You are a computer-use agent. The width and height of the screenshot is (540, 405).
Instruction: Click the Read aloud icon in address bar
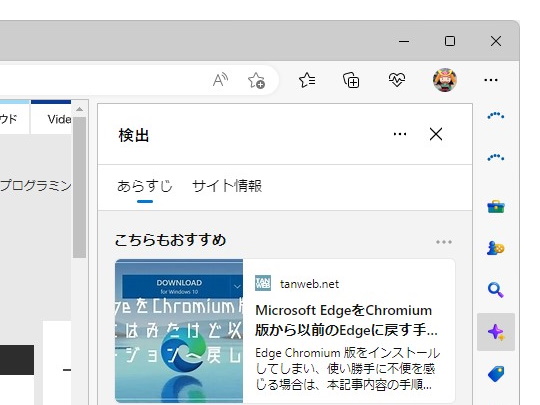(220, 80)
